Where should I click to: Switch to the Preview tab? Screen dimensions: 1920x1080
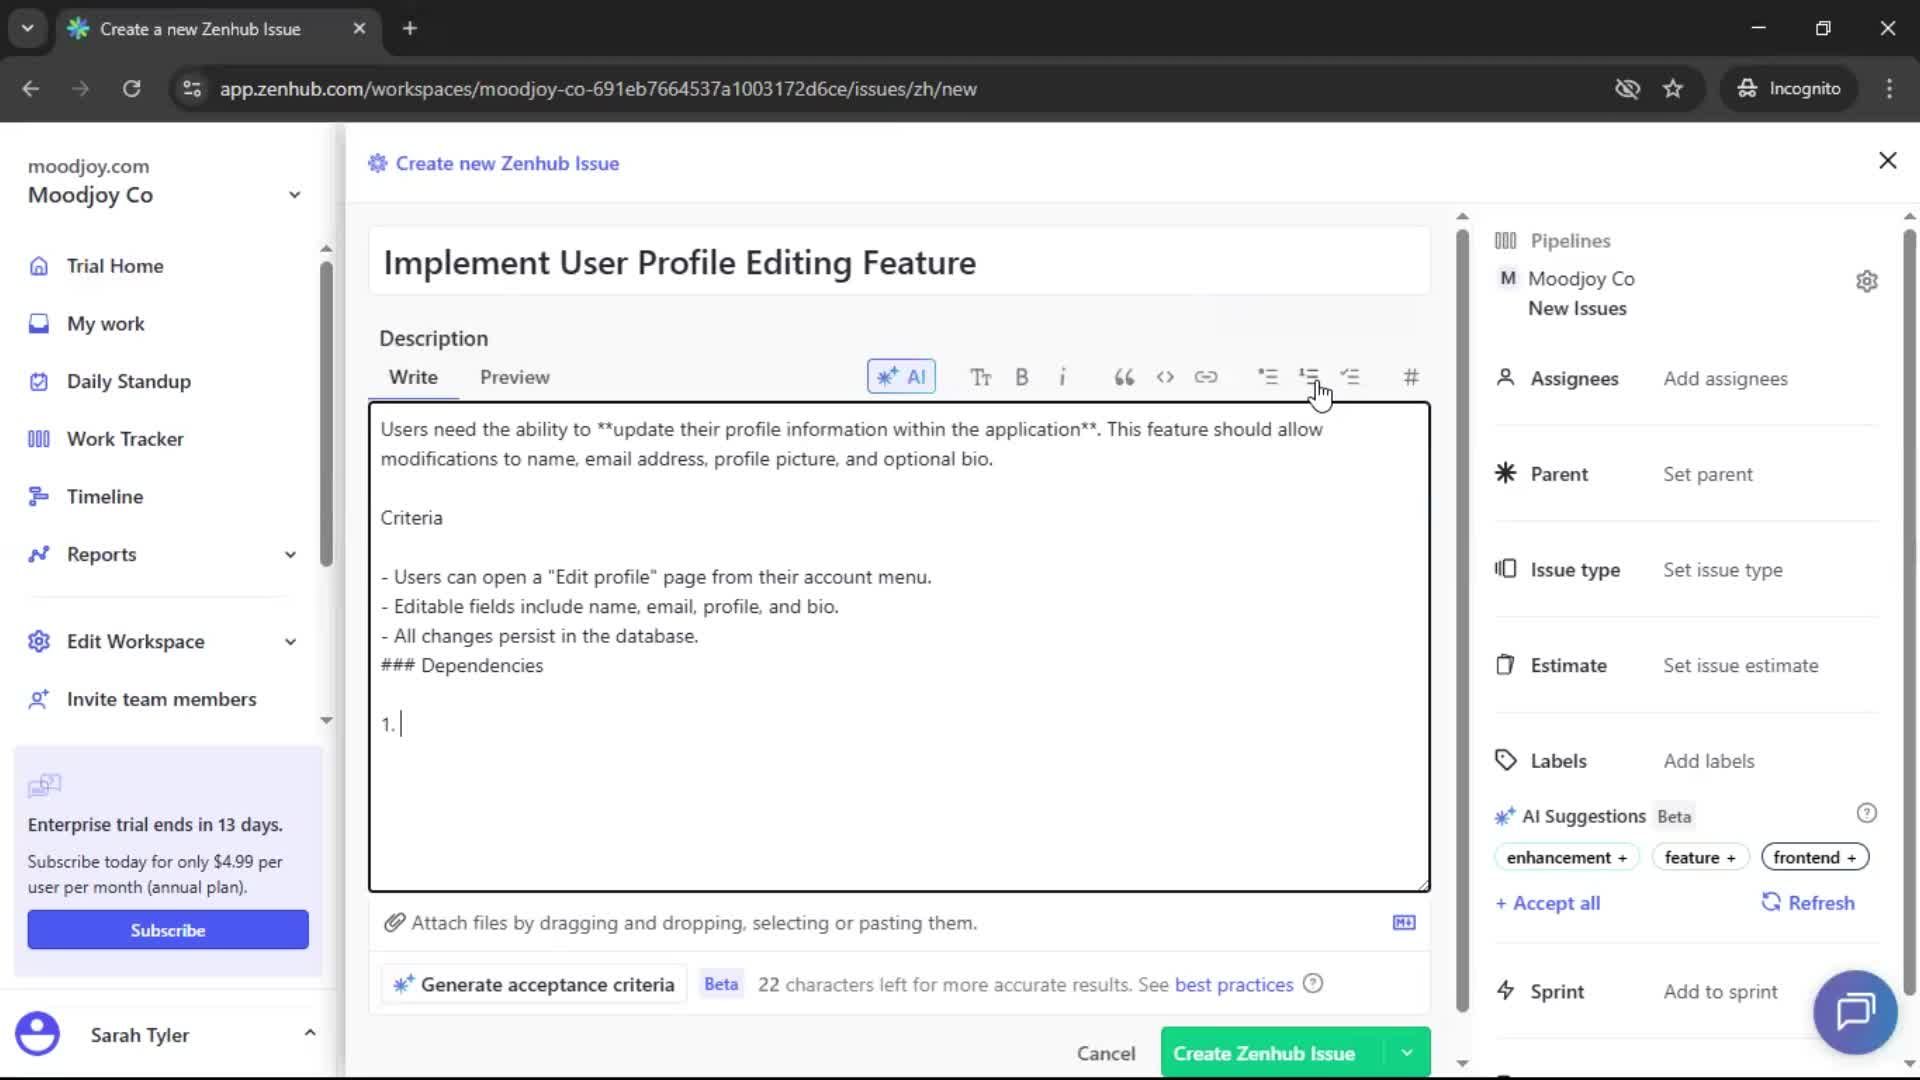click(514, 377)
